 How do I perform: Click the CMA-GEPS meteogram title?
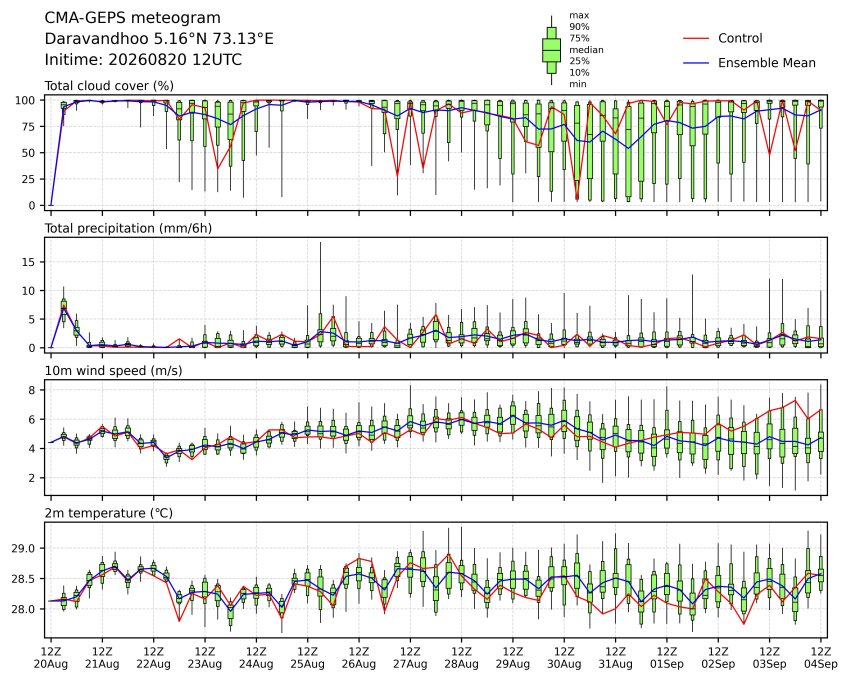click(133, 18)
